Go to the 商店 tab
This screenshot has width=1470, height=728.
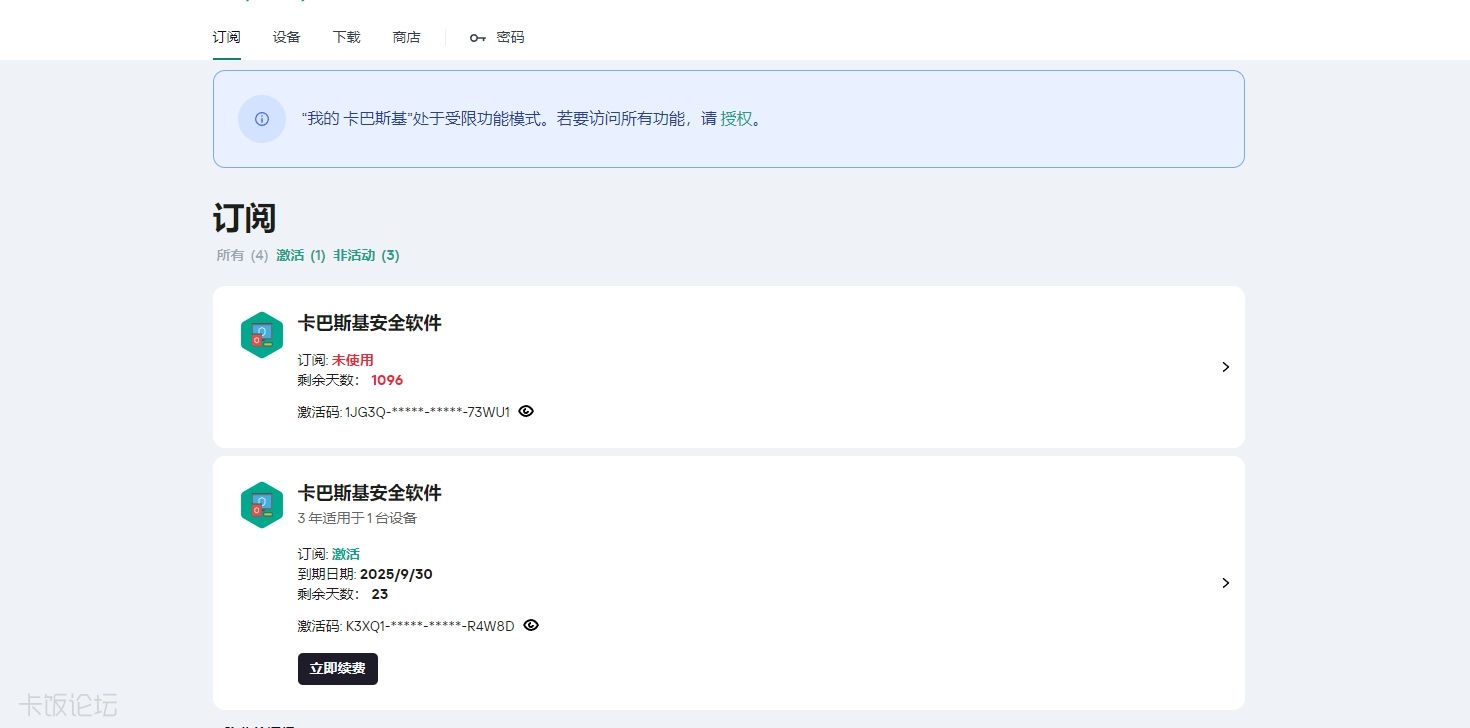[x=407, y=37]
